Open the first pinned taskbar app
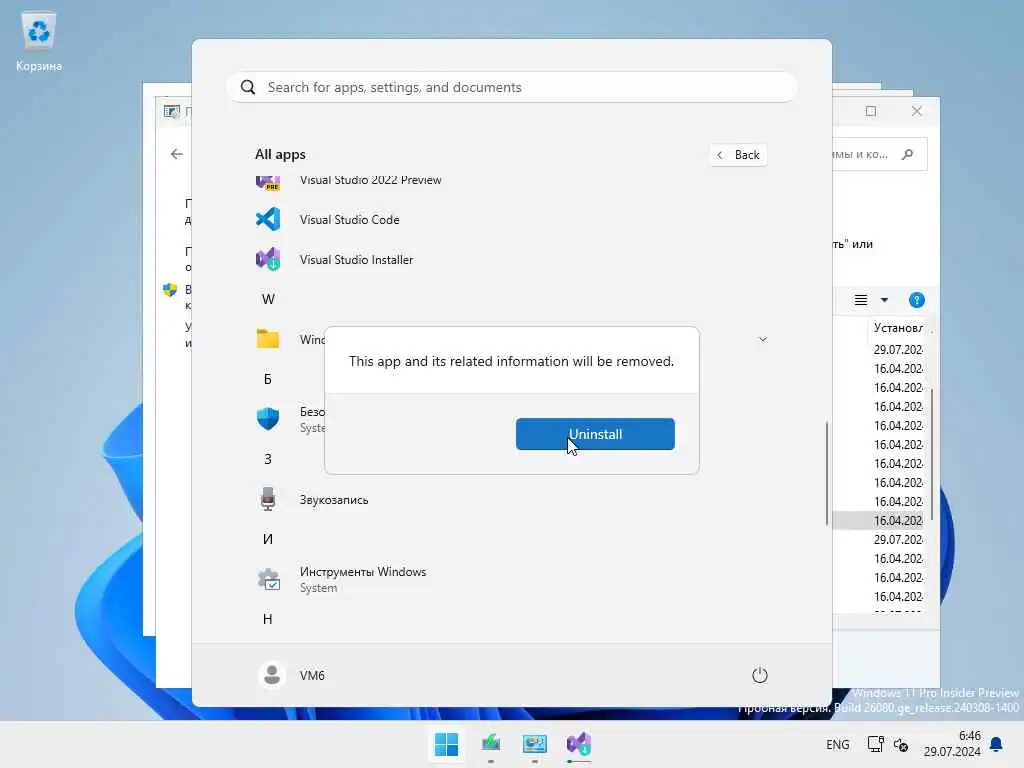Image resolution: width=1024 pixels, height=768 pixels. click(491, 744)
